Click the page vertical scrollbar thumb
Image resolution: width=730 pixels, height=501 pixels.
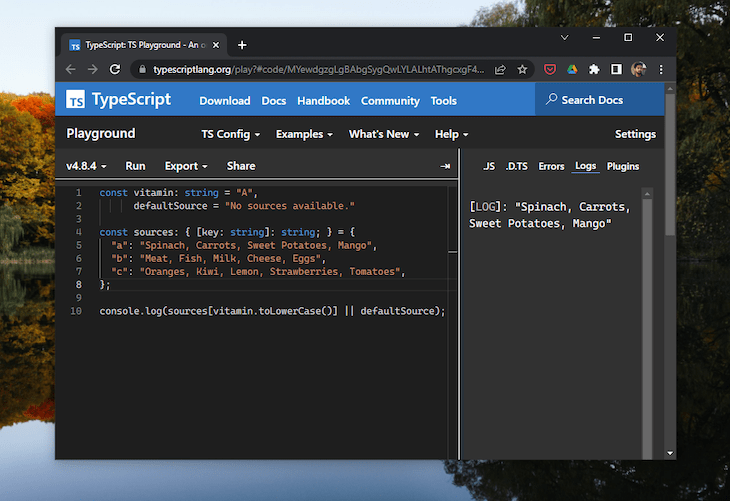point(670,165)
